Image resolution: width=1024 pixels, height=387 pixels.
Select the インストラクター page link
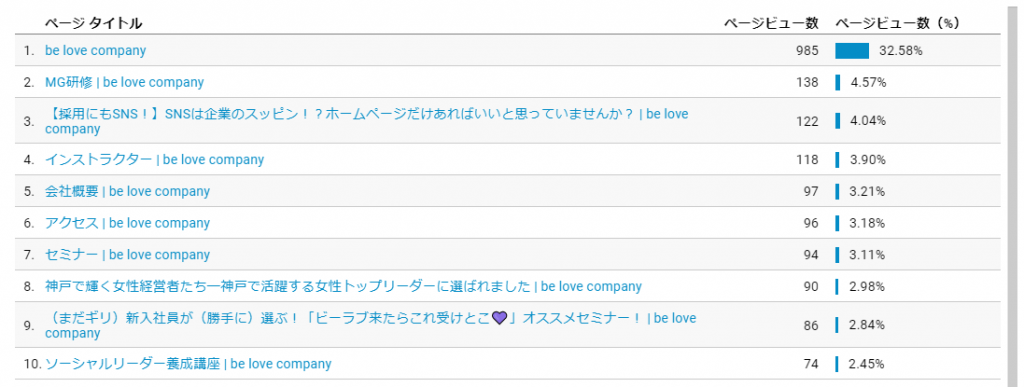[154, 159]
